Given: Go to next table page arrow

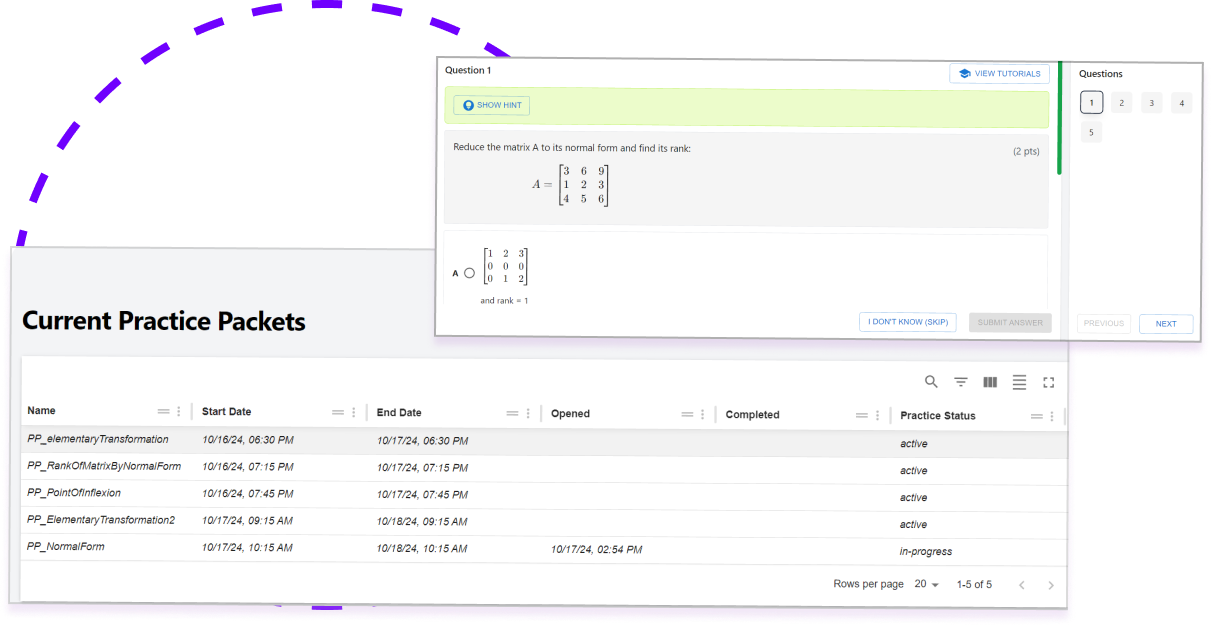Looking at the screenshot, I should tap(1051, 585).
